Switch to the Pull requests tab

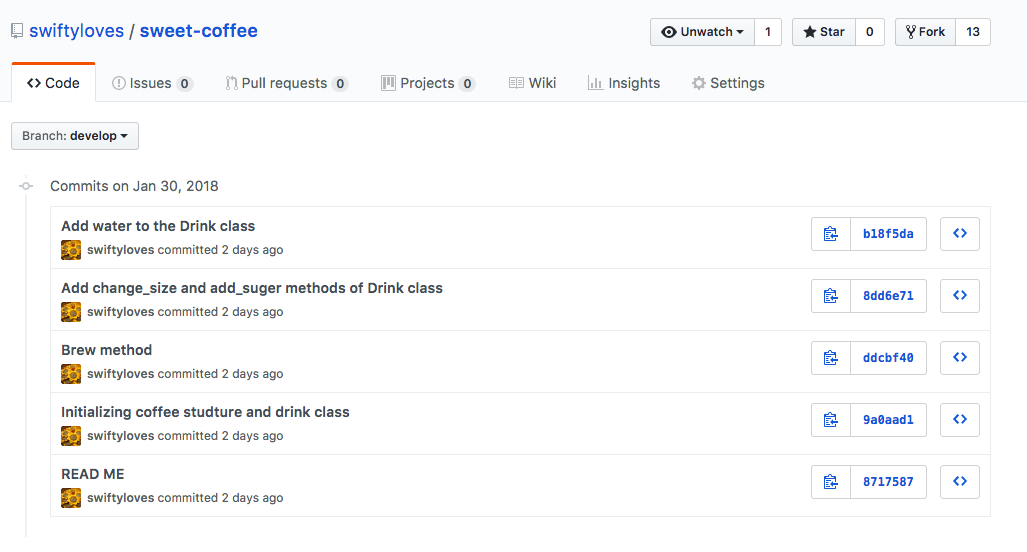(286, 83)
